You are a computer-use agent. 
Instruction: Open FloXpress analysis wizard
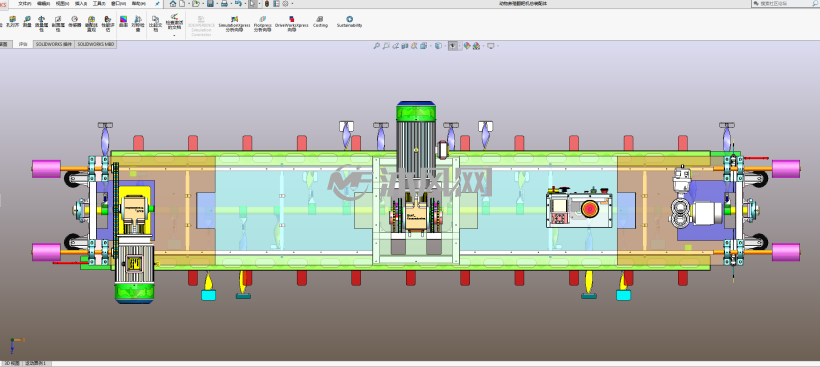pyautogui.click(x=263, y=24)
